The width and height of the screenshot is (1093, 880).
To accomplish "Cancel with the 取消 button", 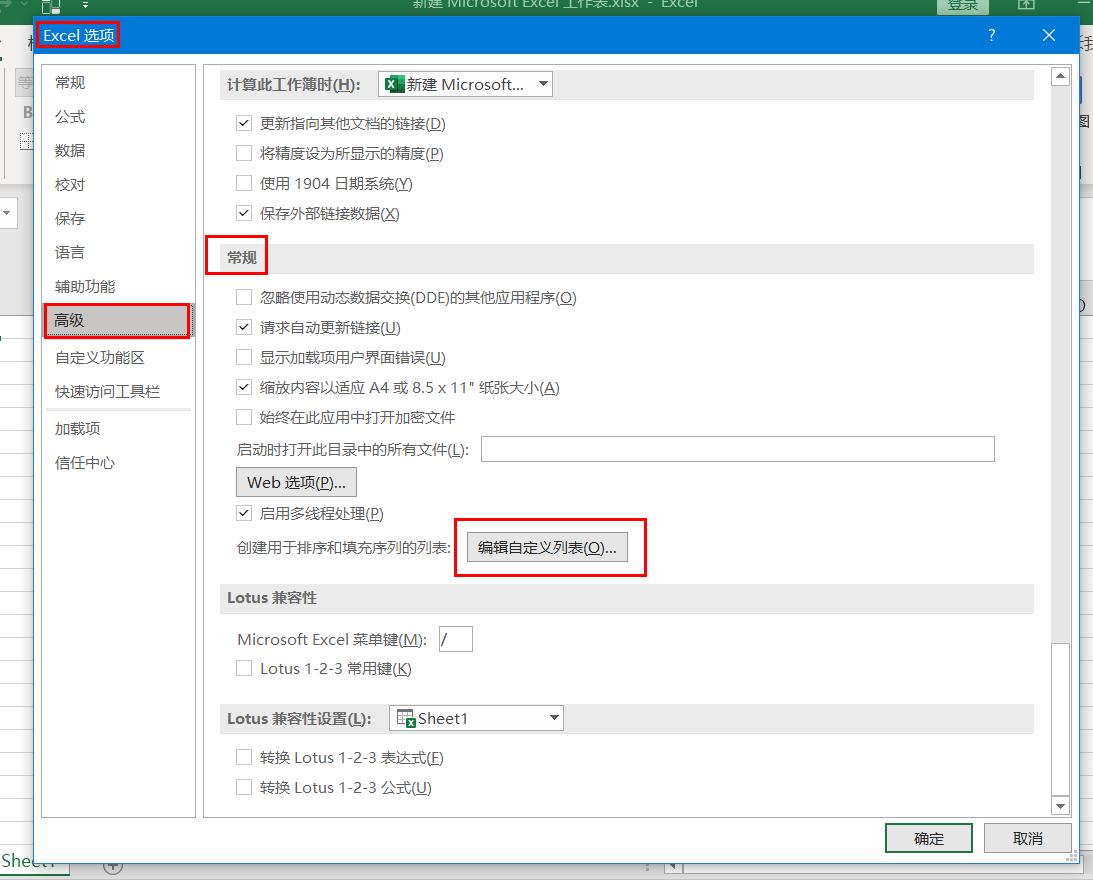I will (x=1027, y=838).
